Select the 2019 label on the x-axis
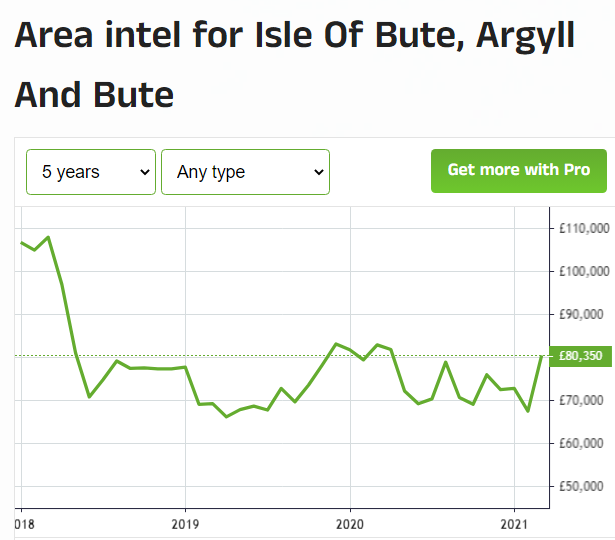Image resolution: width=615 pixels, height=540 pixels. (184, 523)
